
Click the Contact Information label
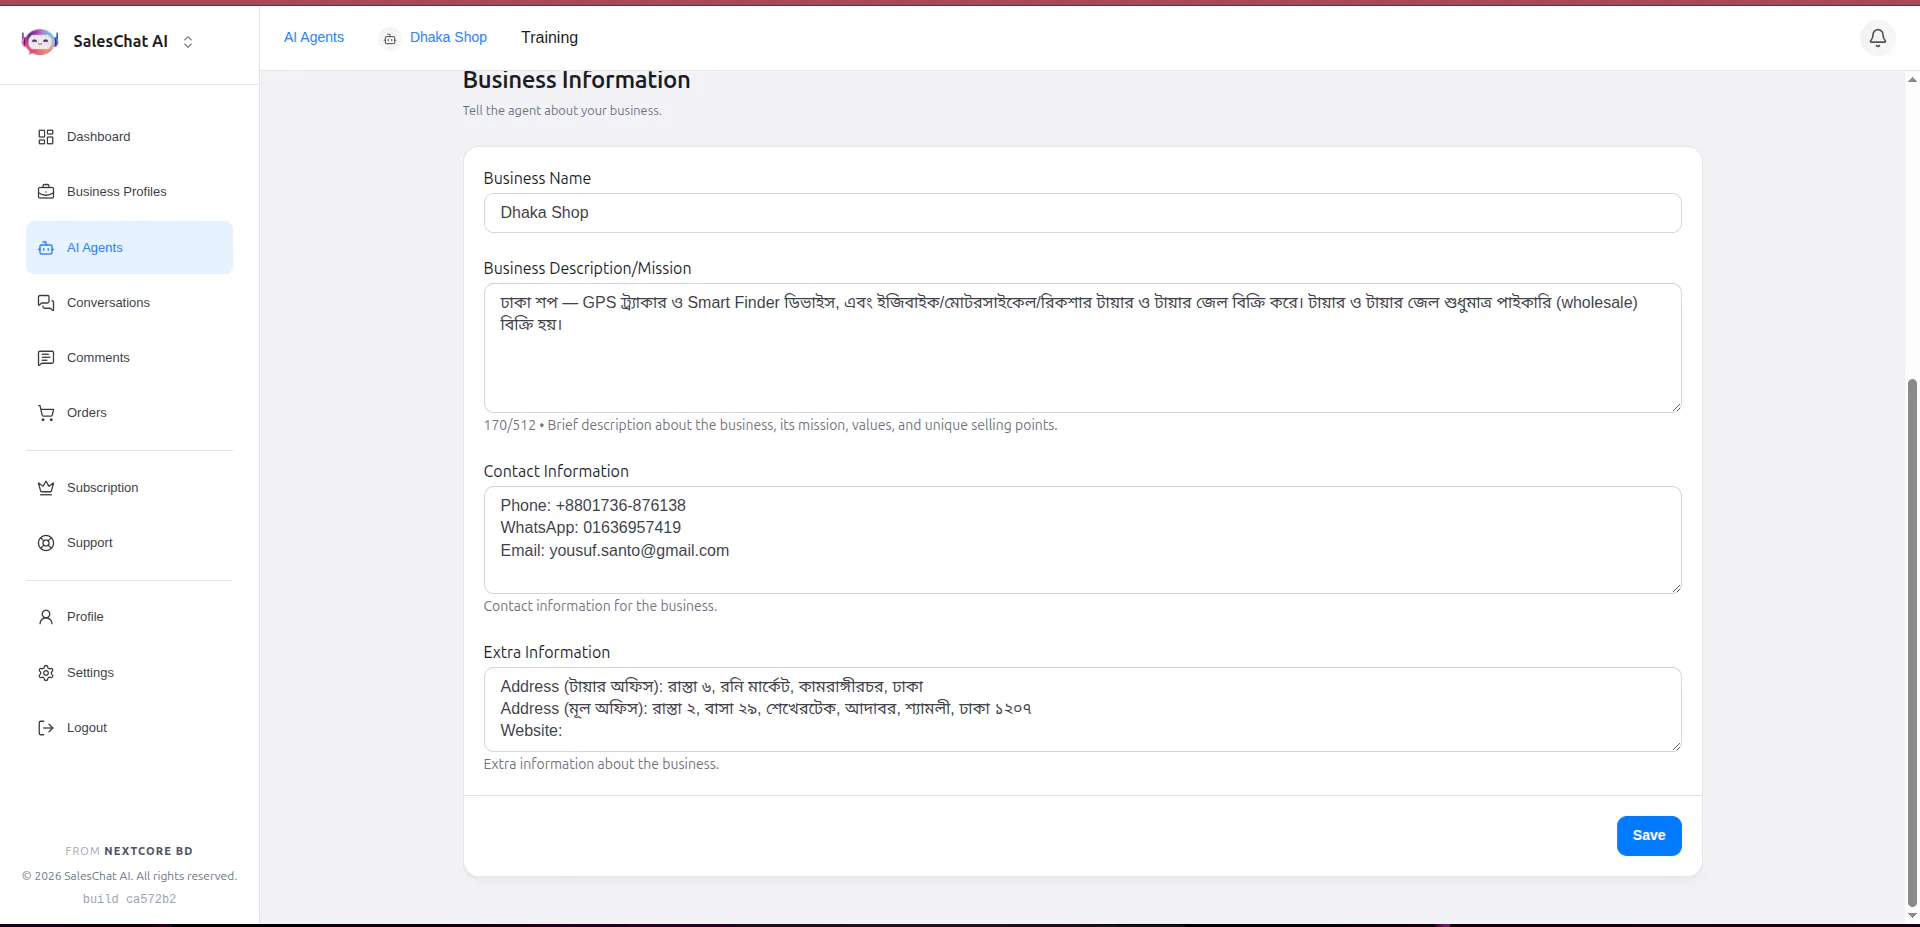[556, 471]
